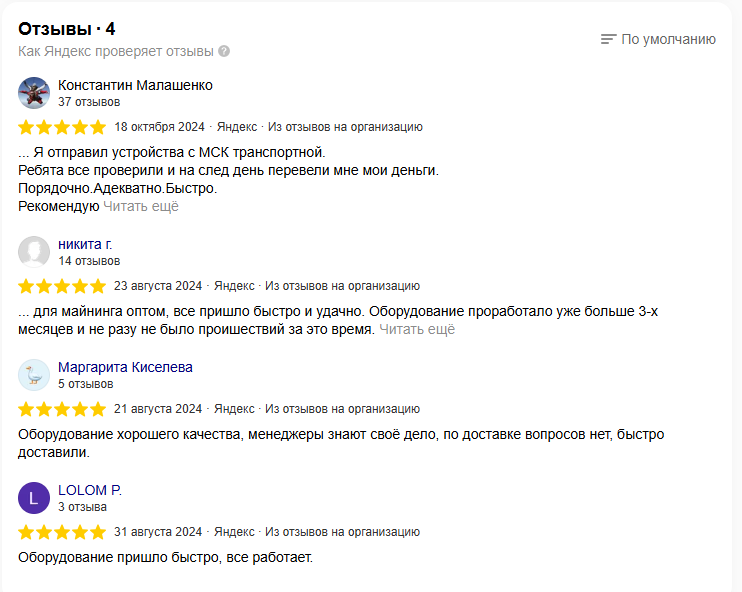Screen dimensions: 742x592
Task: Click the Отзывы · 4 heading
Action: pyautogui.click(x=67, y=27)
